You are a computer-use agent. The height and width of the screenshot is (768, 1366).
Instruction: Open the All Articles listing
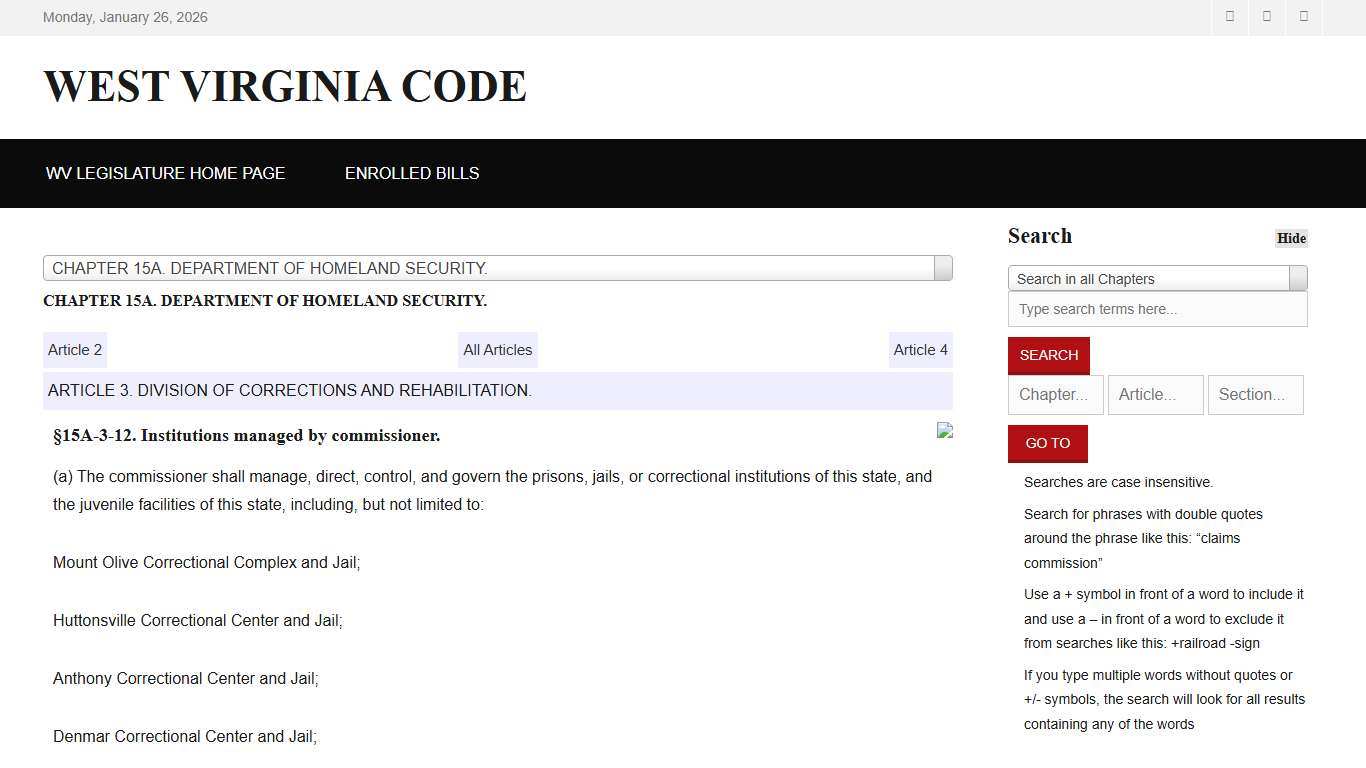coord(497,349)
